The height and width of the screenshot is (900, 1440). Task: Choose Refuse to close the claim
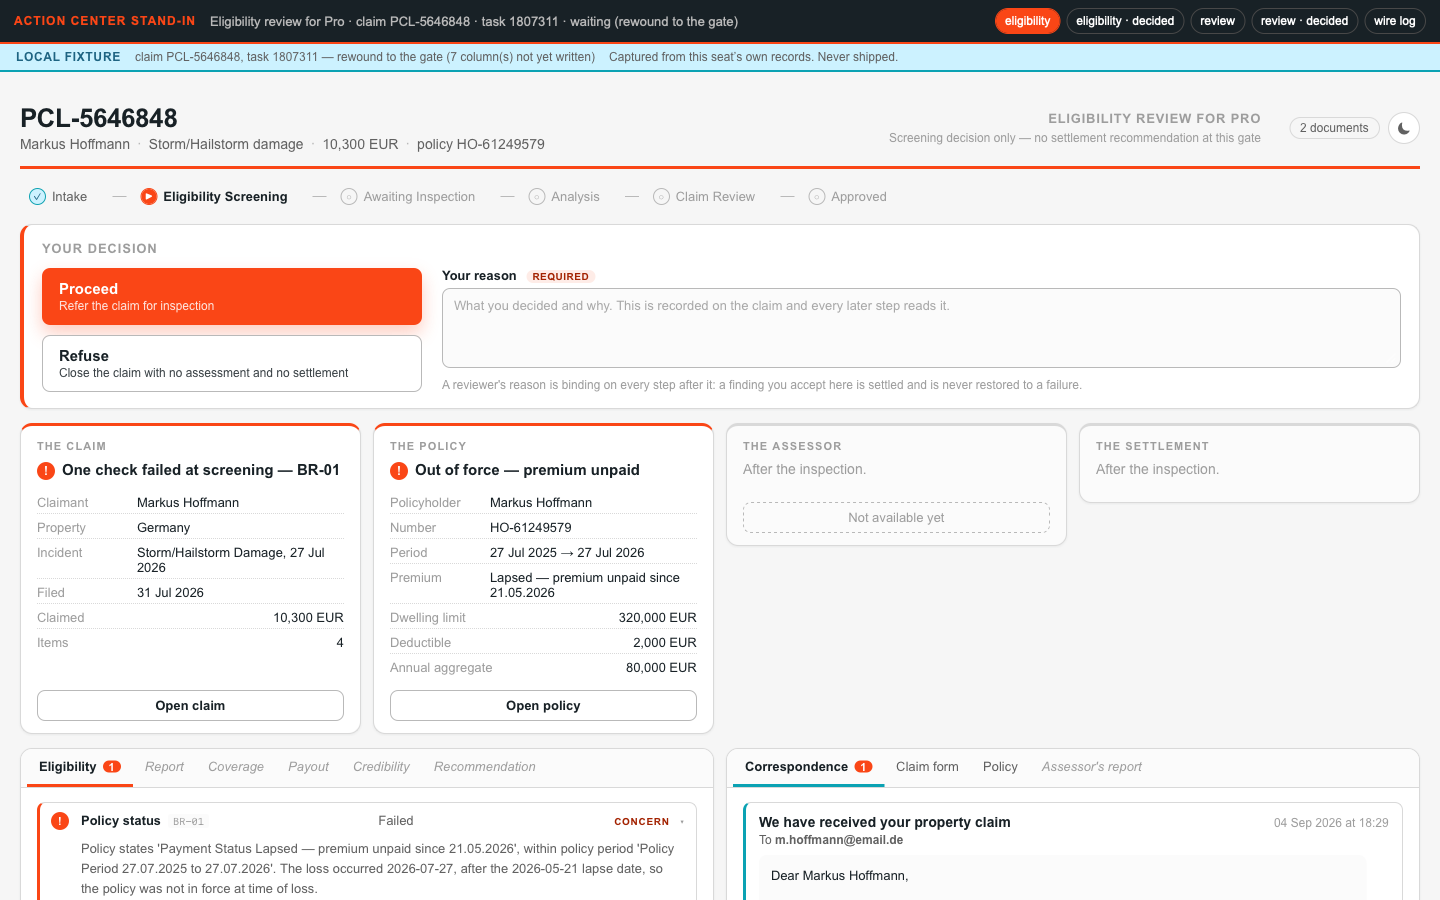tap(232, 364)
